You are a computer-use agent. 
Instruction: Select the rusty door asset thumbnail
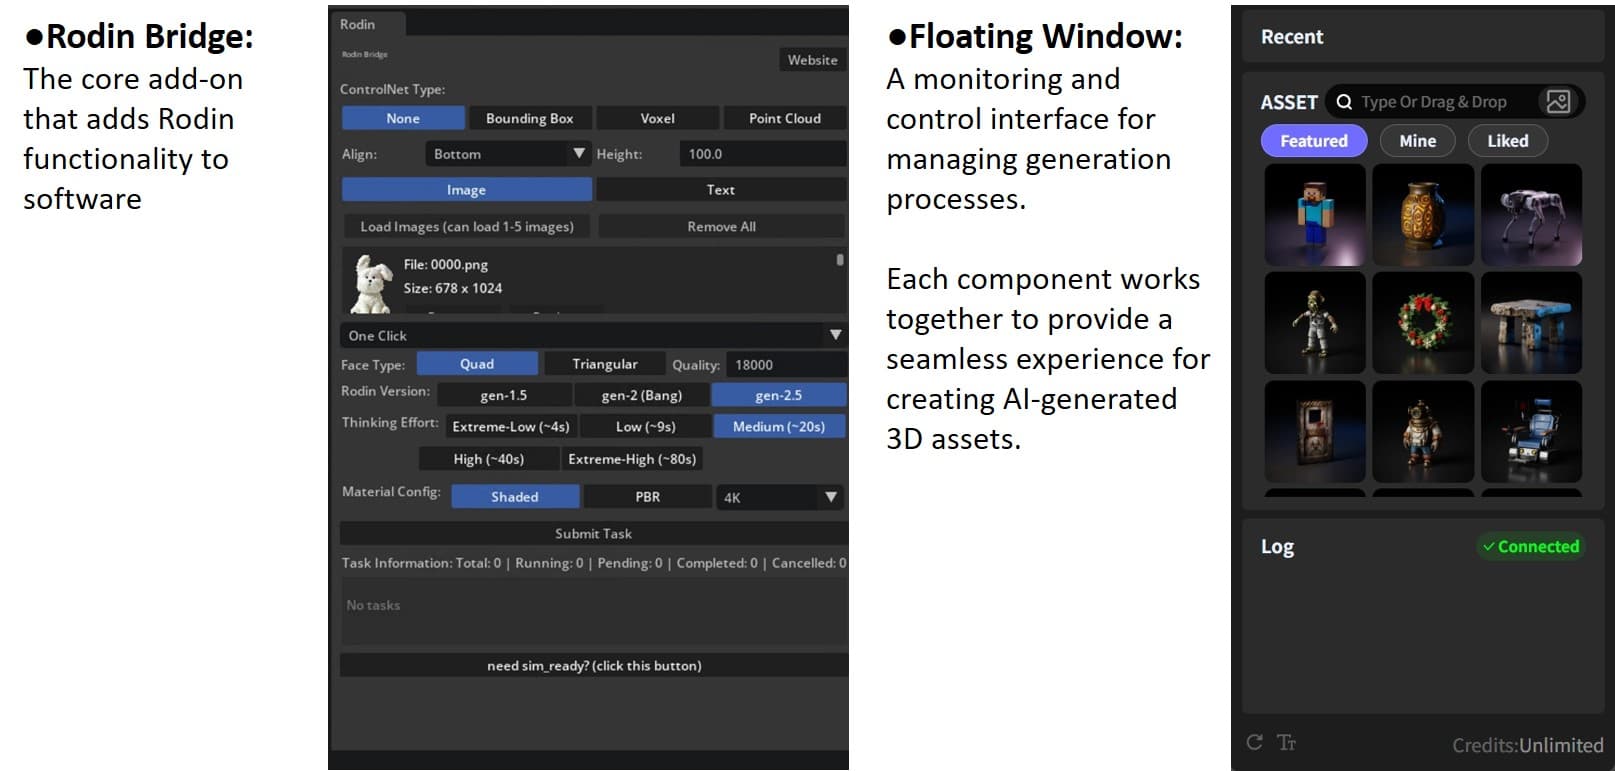pos(1315,431)
